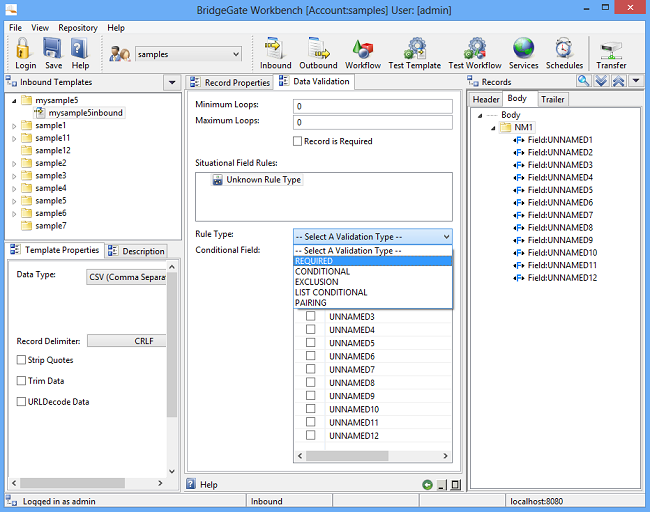
Task: Open the Repository menu
Action: tap(78, 28)
